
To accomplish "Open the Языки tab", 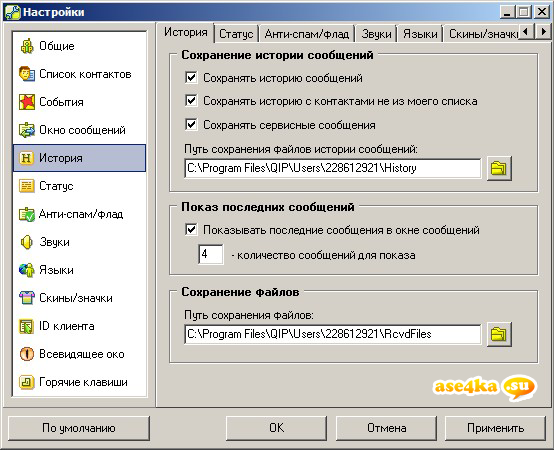I will (420, 34).
